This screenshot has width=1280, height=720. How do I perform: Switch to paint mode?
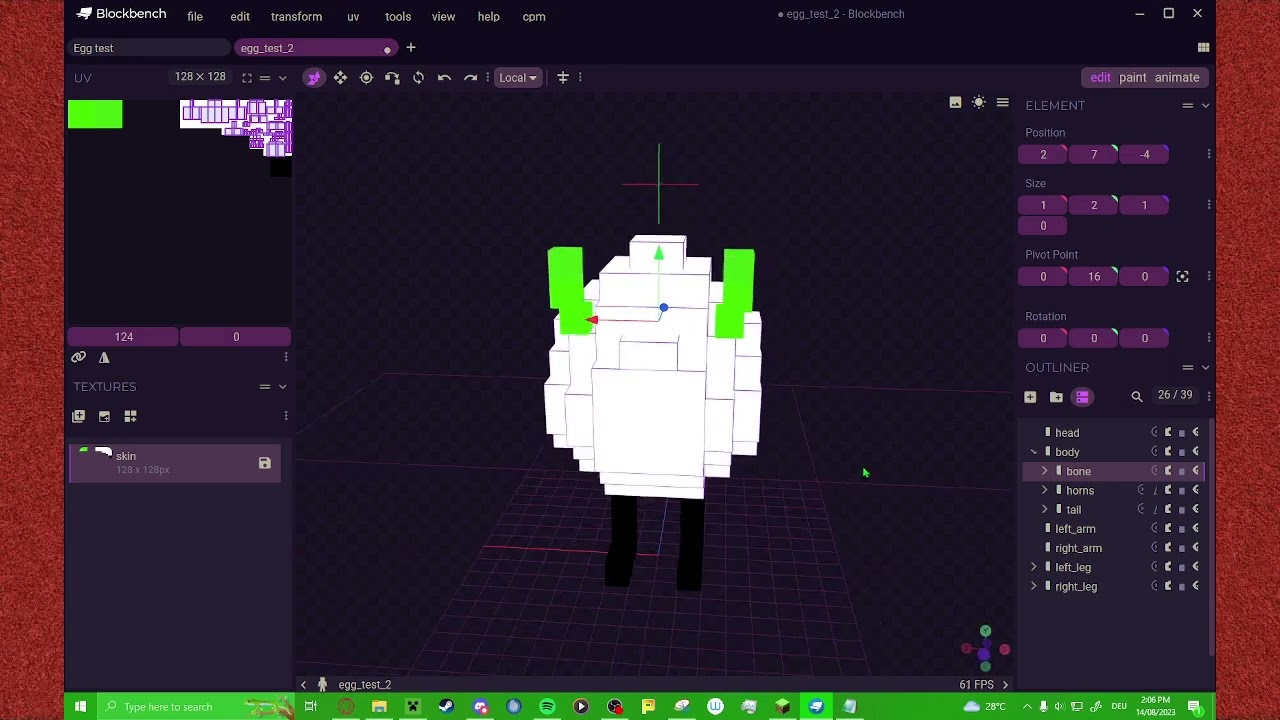pos(1132,77)
